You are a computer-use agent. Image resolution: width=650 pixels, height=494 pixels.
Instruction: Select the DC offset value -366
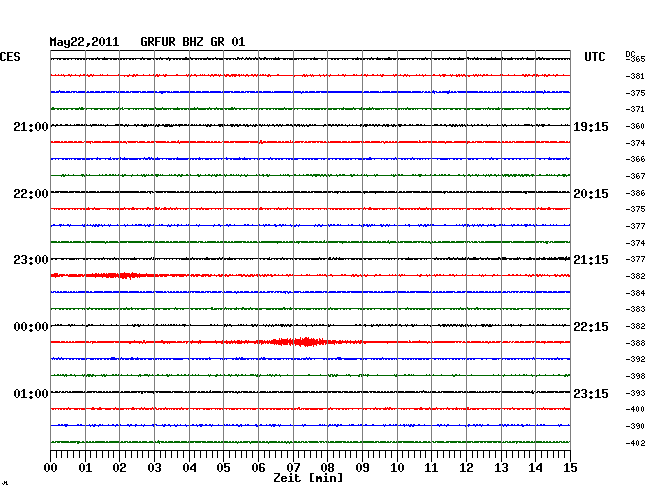tap(635, 159)
